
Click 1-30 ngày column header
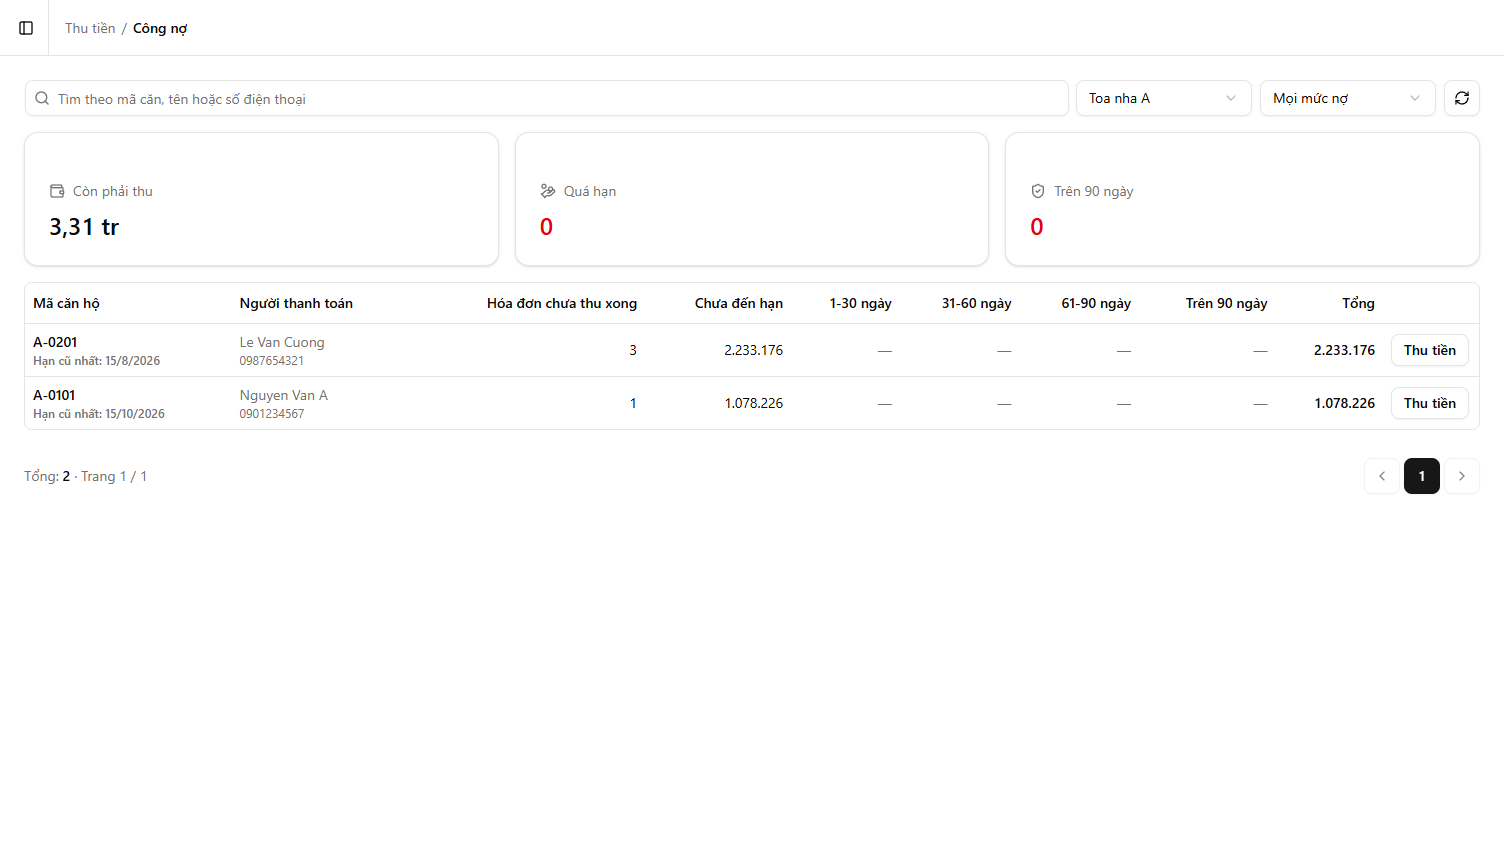tap(860, 303)
